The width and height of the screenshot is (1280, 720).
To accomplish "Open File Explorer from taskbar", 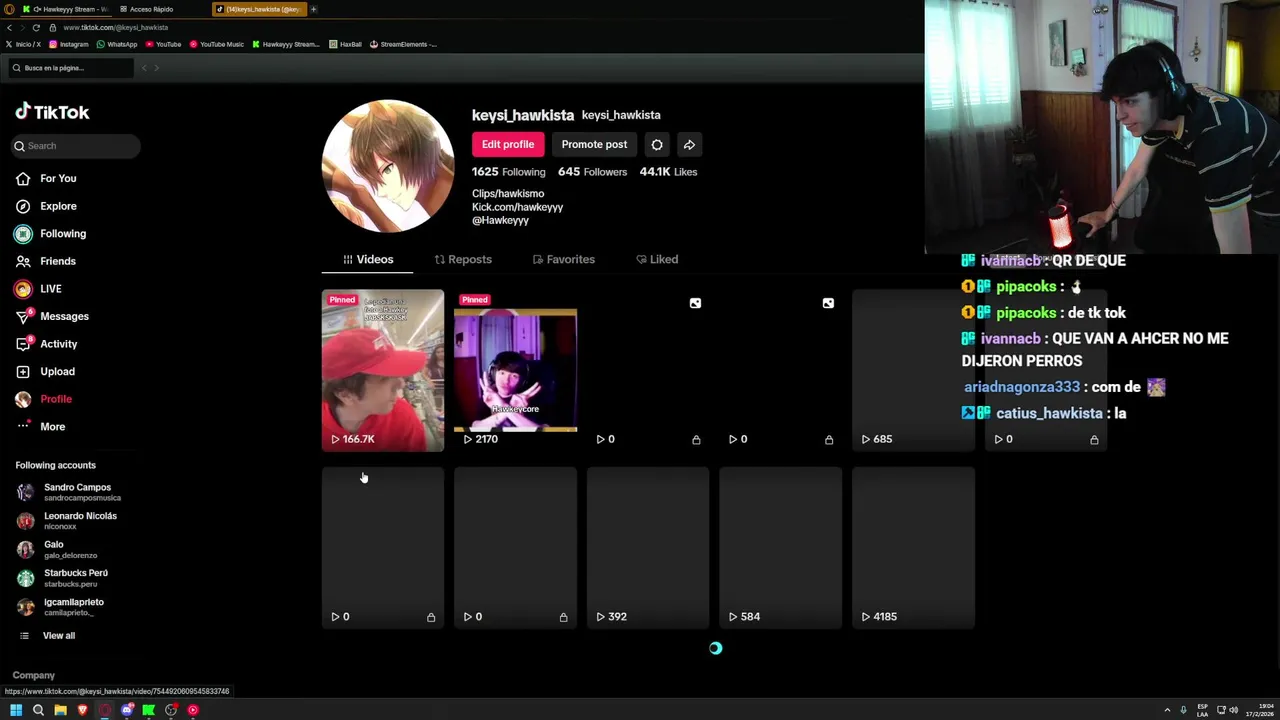I will tap(60, 710).
